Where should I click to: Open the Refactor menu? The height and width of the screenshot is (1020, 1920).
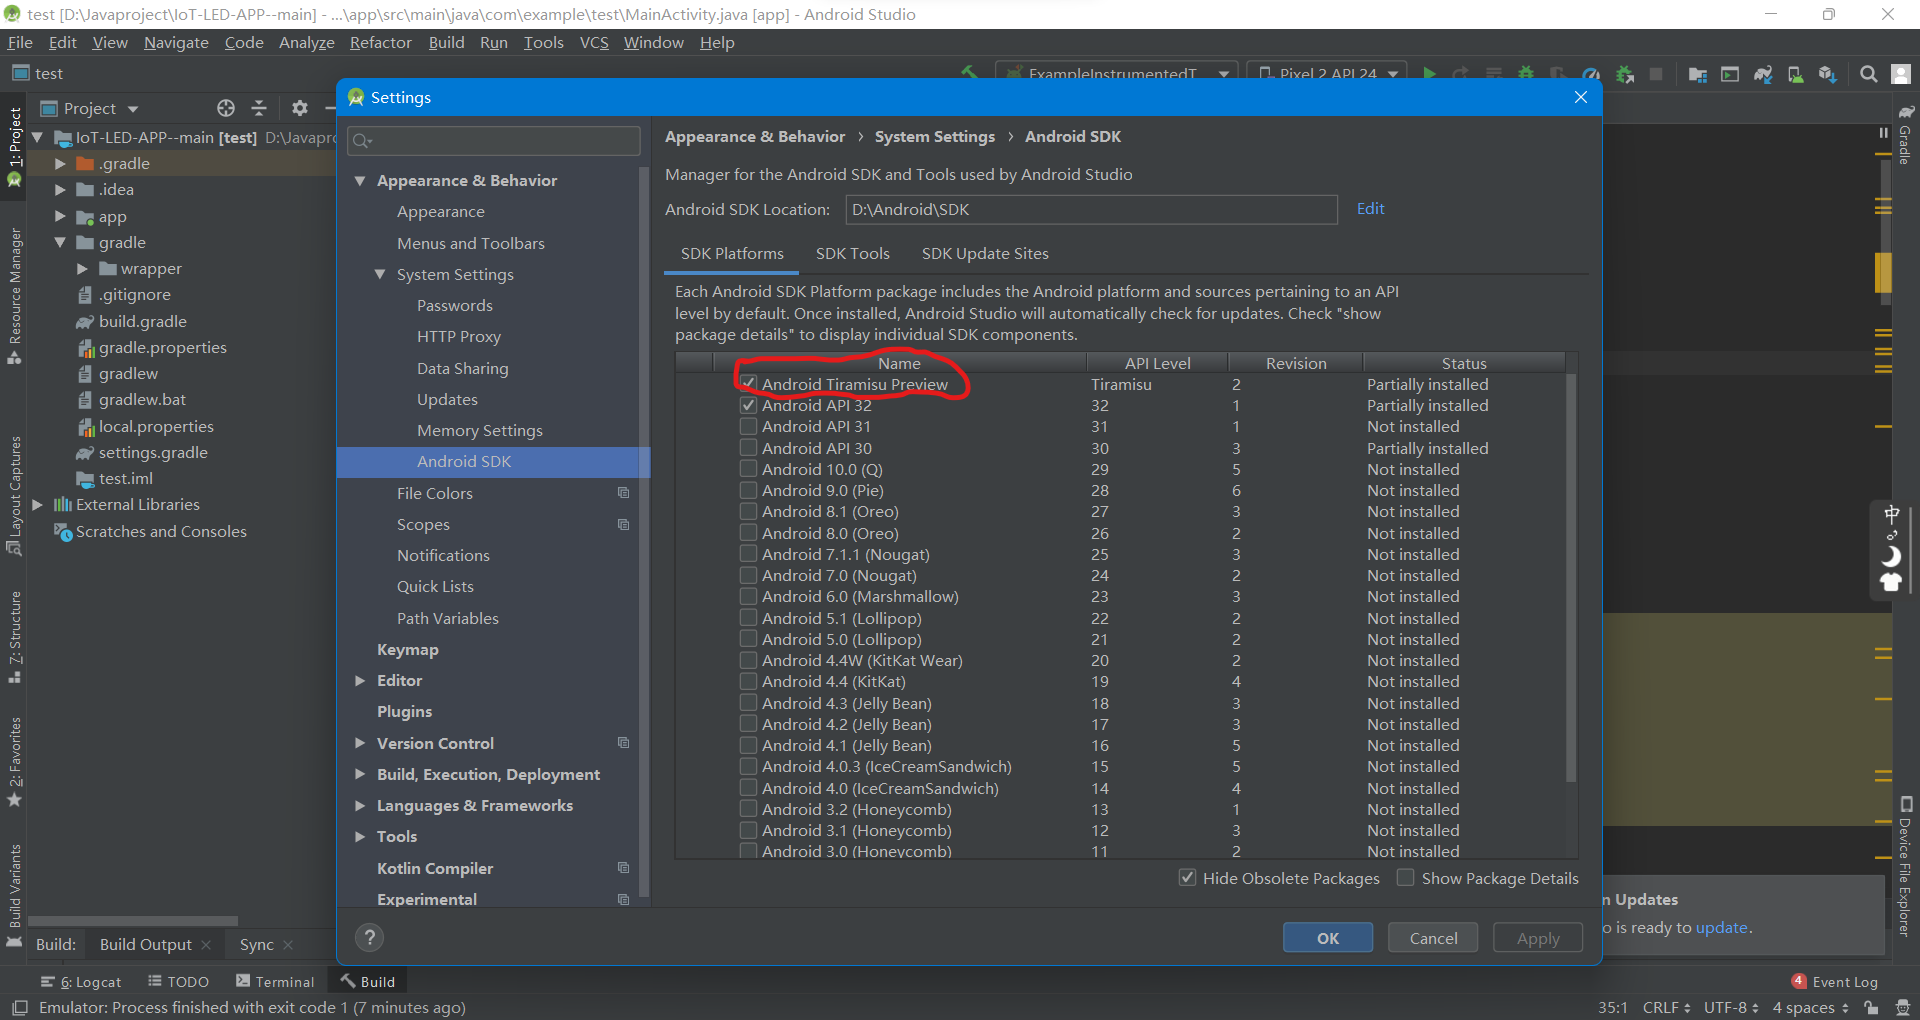point(380,43)
